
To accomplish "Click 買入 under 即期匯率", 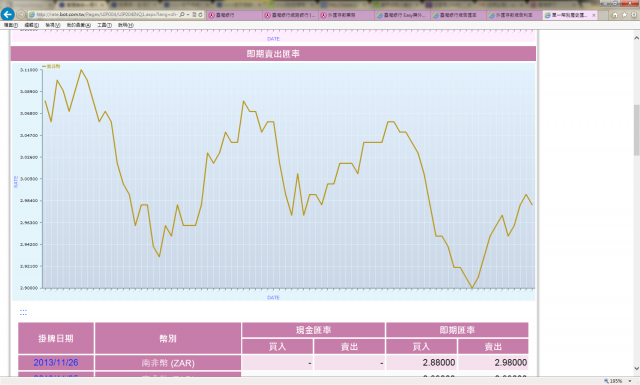I will [x=421, y=347].
